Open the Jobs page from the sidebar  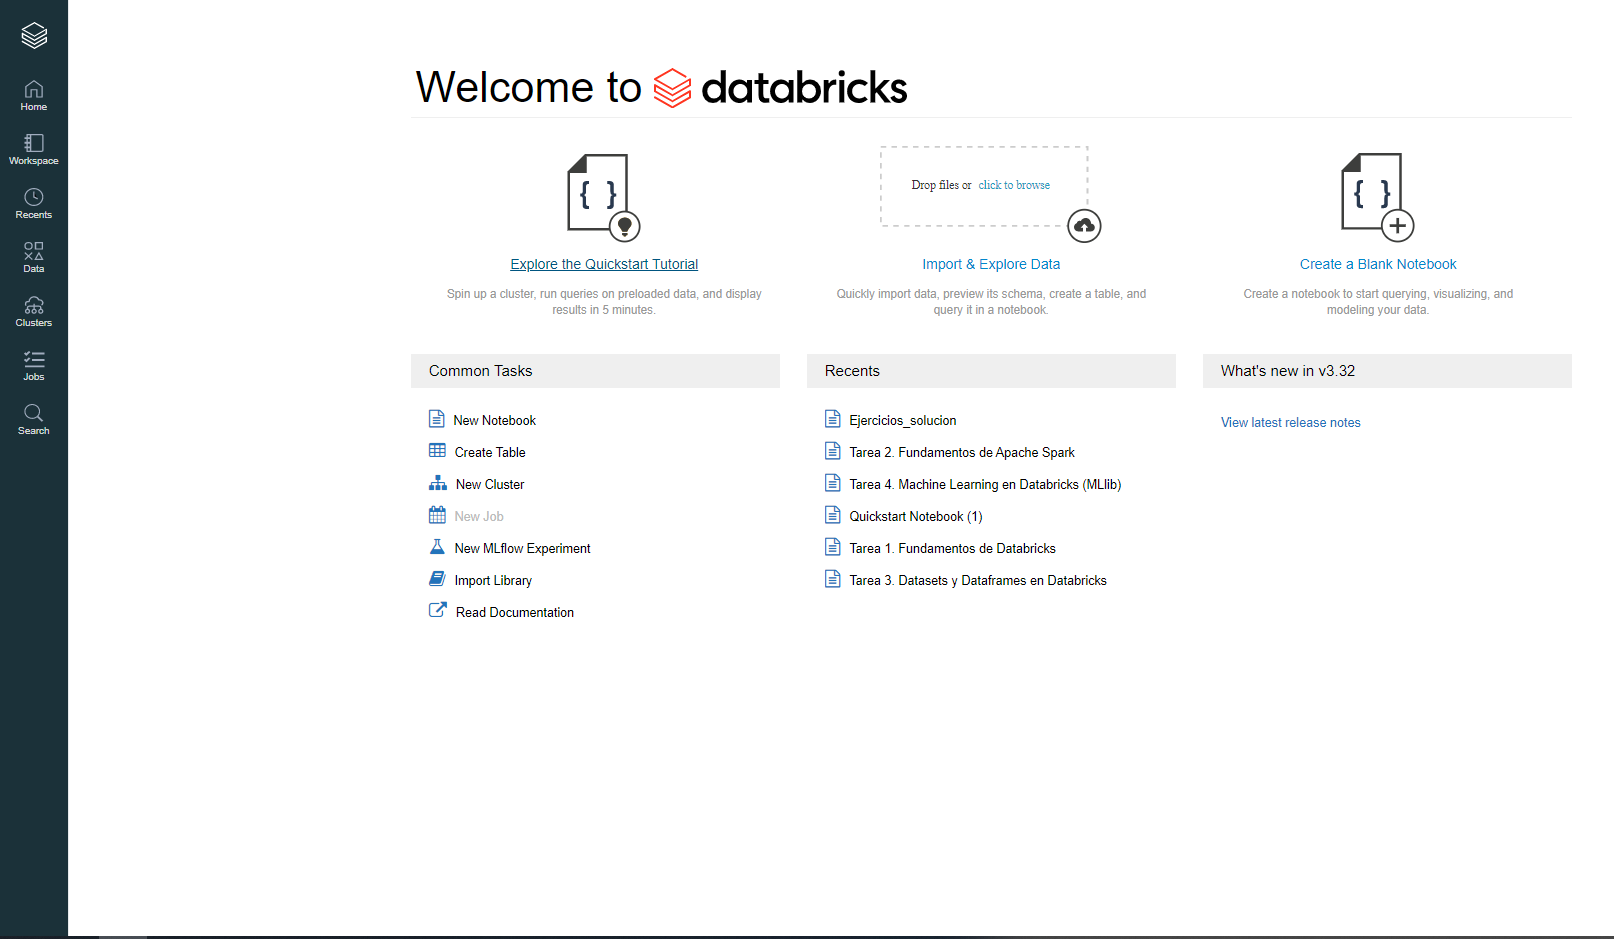click(x=34, y=366)
